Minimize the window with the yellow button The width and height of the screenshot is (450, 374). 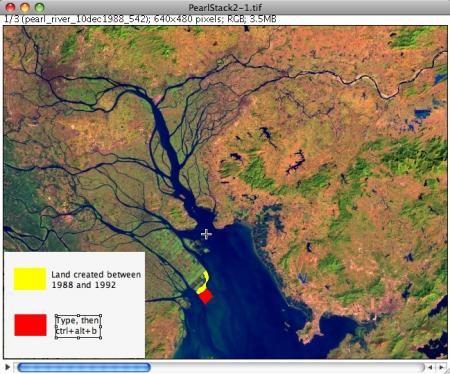[25, 7]
